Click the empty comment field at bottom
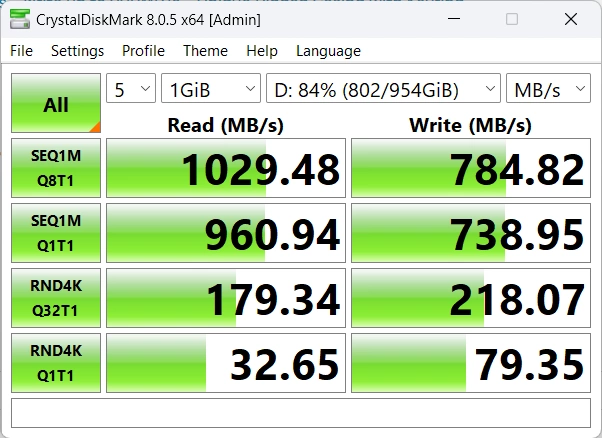Viewport: 602px width, 438px height. [300, 412]
